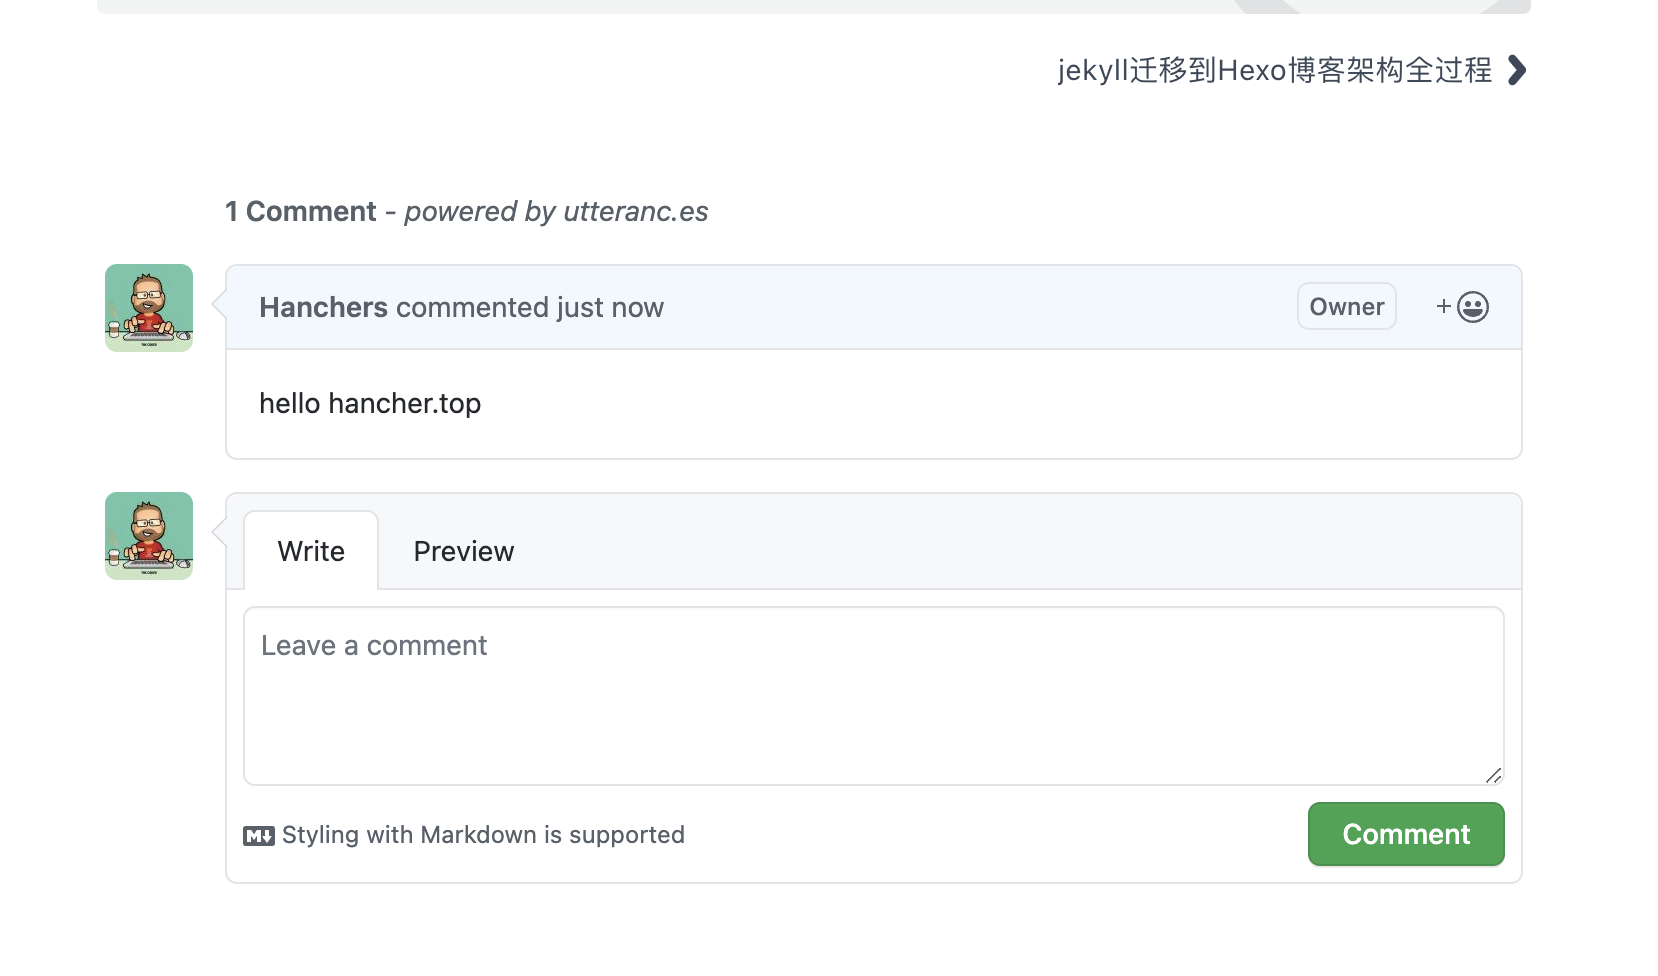Click the chevron arrow beside next post title
Screen dimensions: 1658x976
pos(1517,71)
